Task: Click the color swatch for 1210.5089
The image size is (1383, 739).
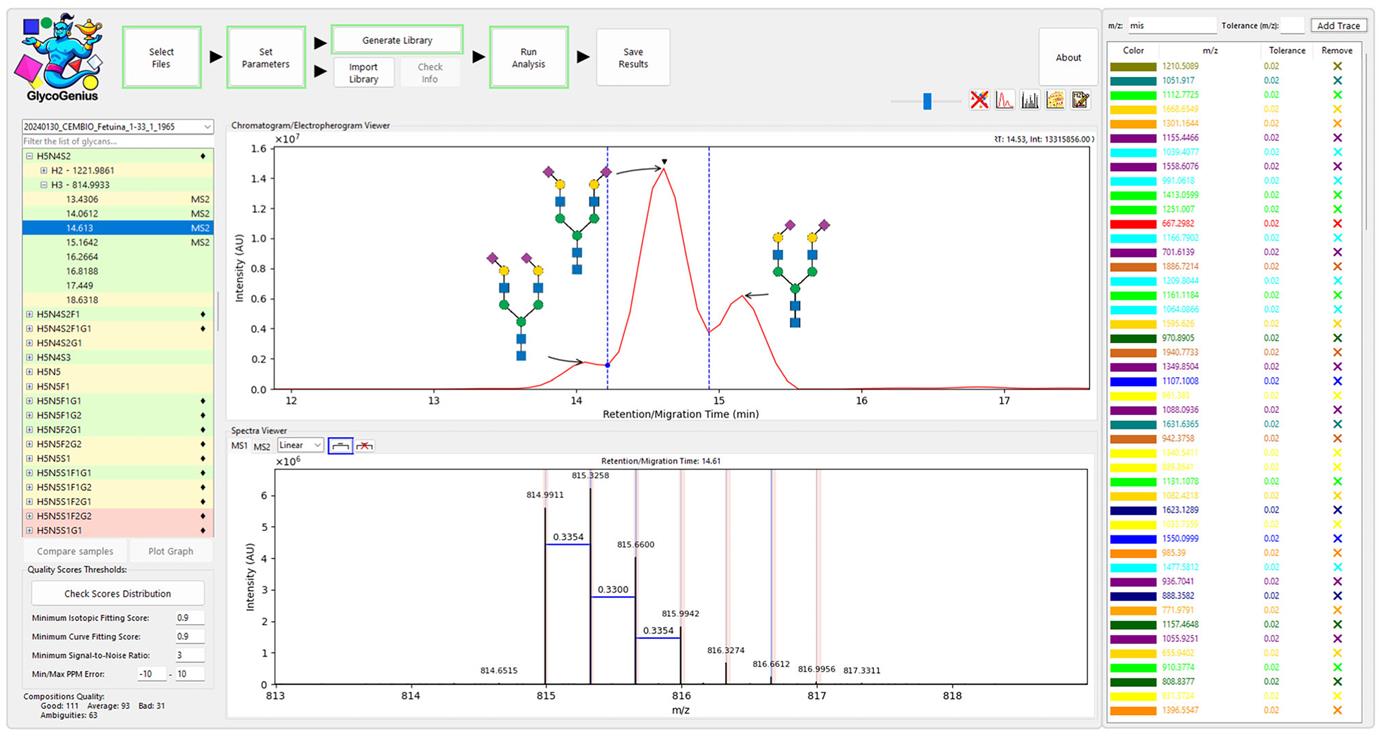Action: [1133, 66]
